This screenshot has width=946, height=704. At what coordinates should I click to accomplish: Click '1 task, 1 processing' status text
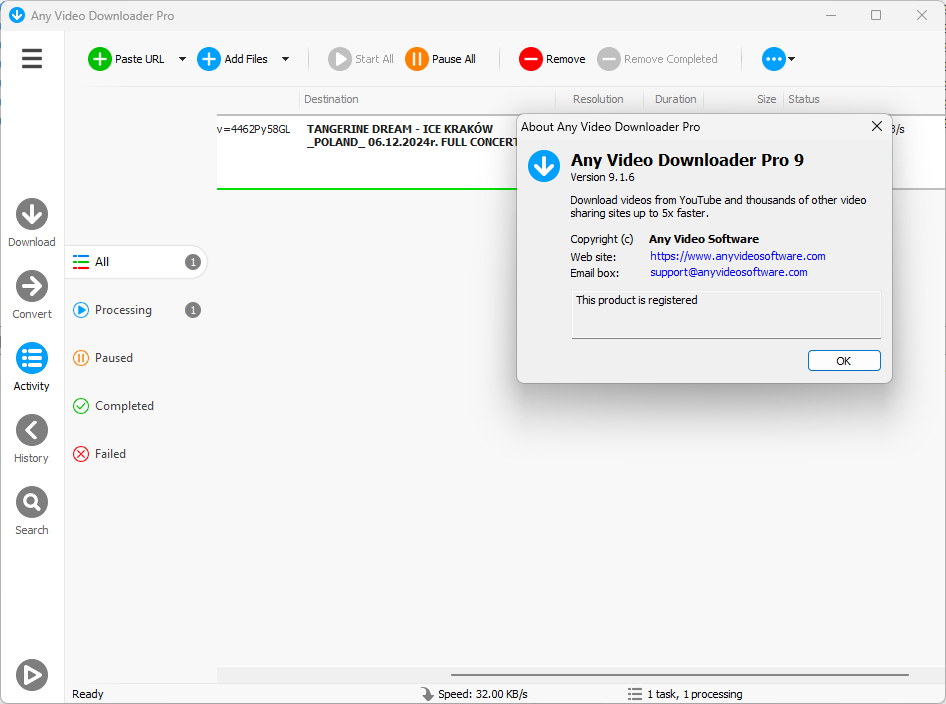[694, 694]
